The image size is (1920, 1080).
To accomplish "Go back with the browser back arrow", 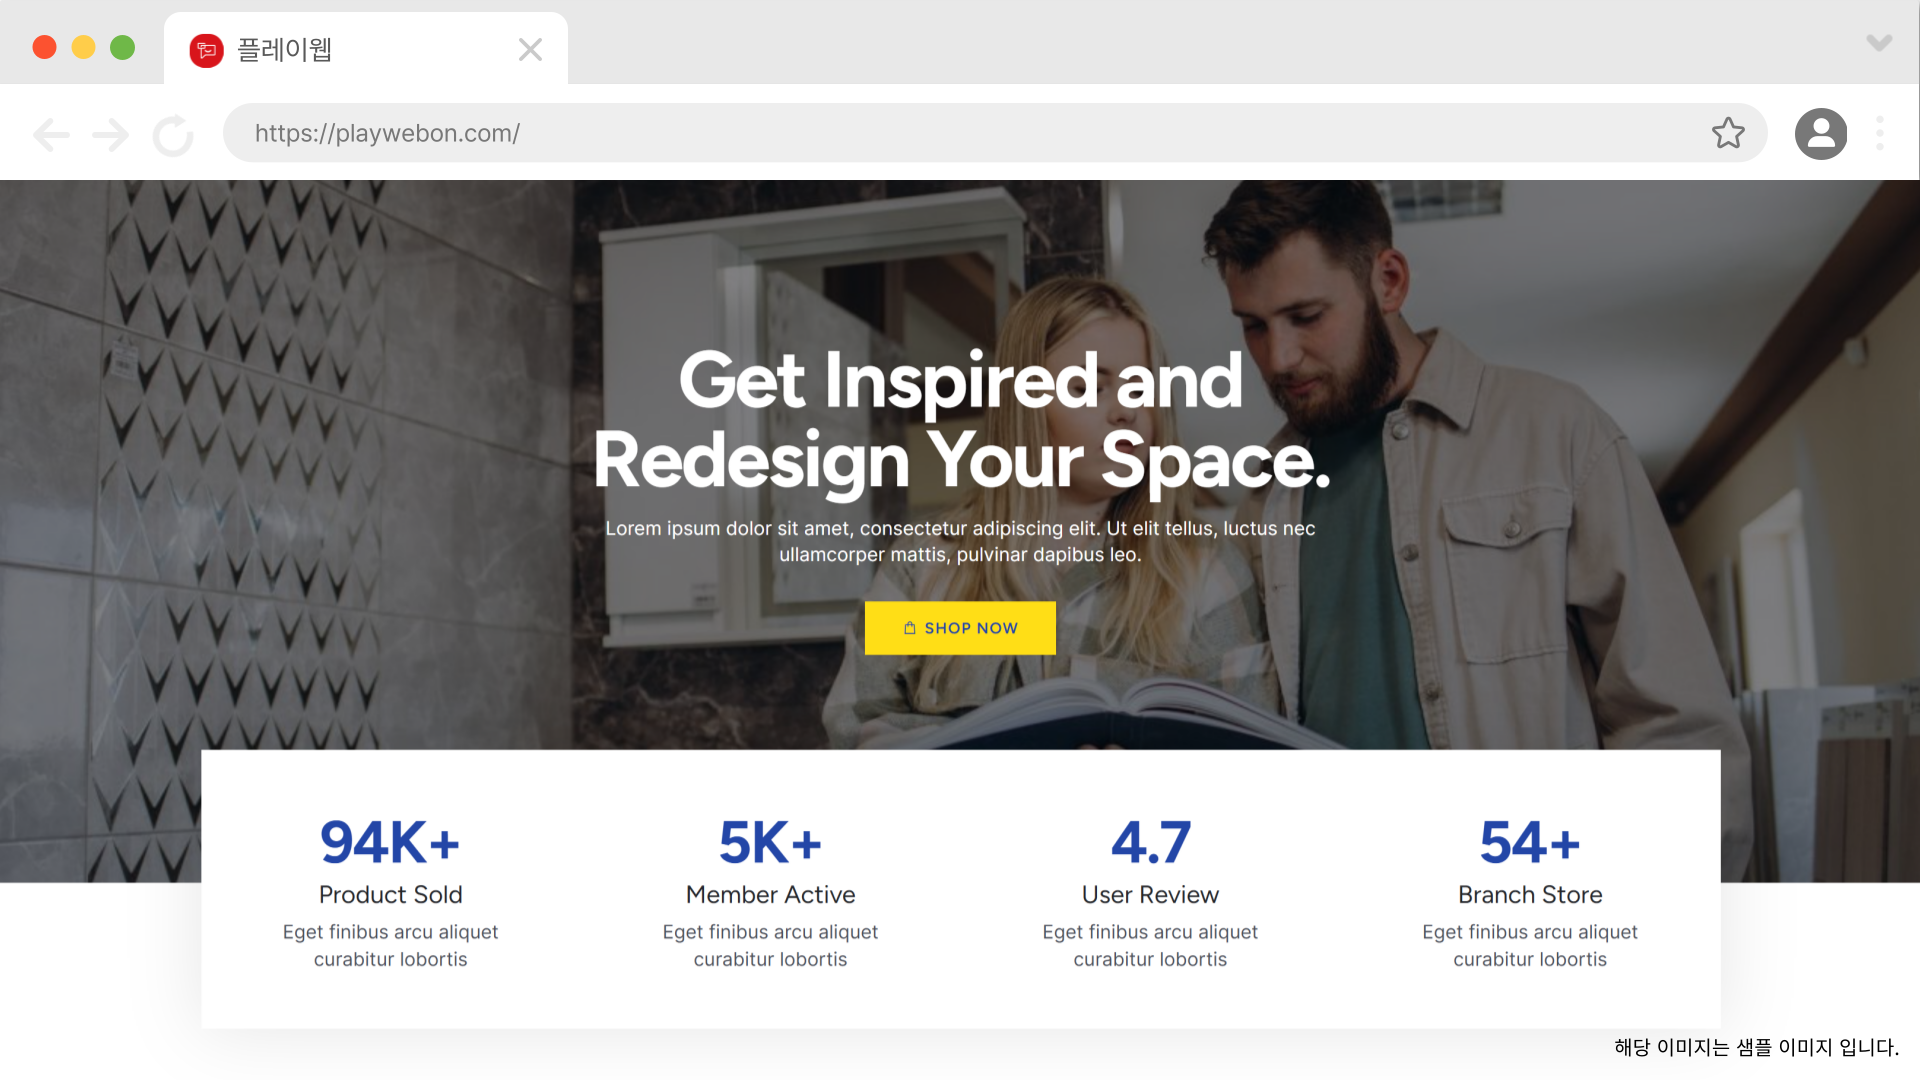I will 51,134.
